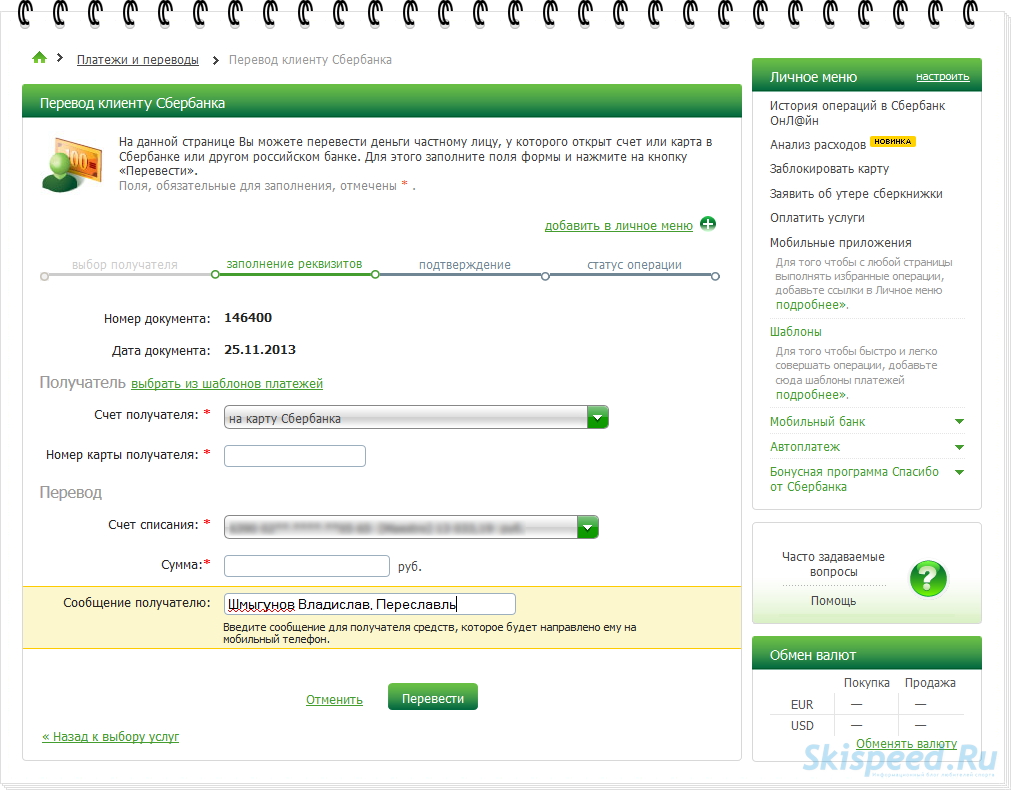
Task: Expand 'Бонусная программа Спасибо' section
Action: [867, 479]
